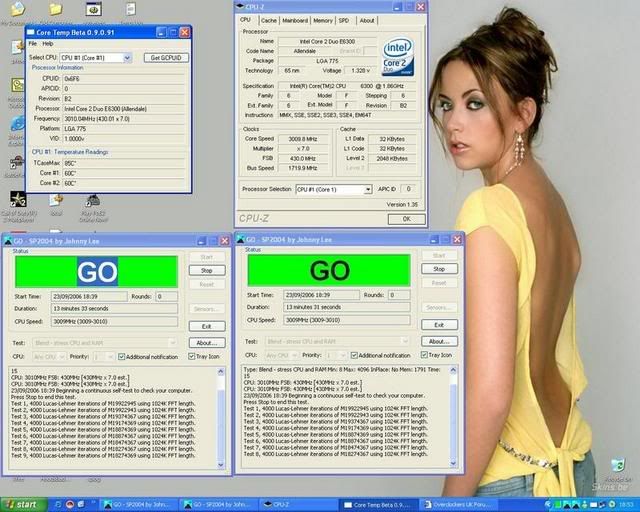Switch to the first SP2004 taskbar button
Screen dimensions: 640x512
point(139,505)
